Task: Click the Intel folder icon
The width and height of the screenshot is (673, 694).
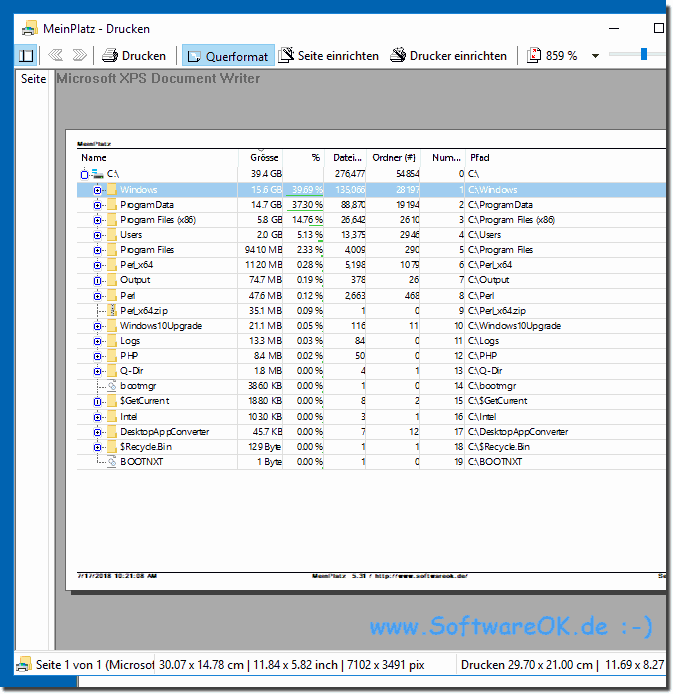Action: (112, 417)
